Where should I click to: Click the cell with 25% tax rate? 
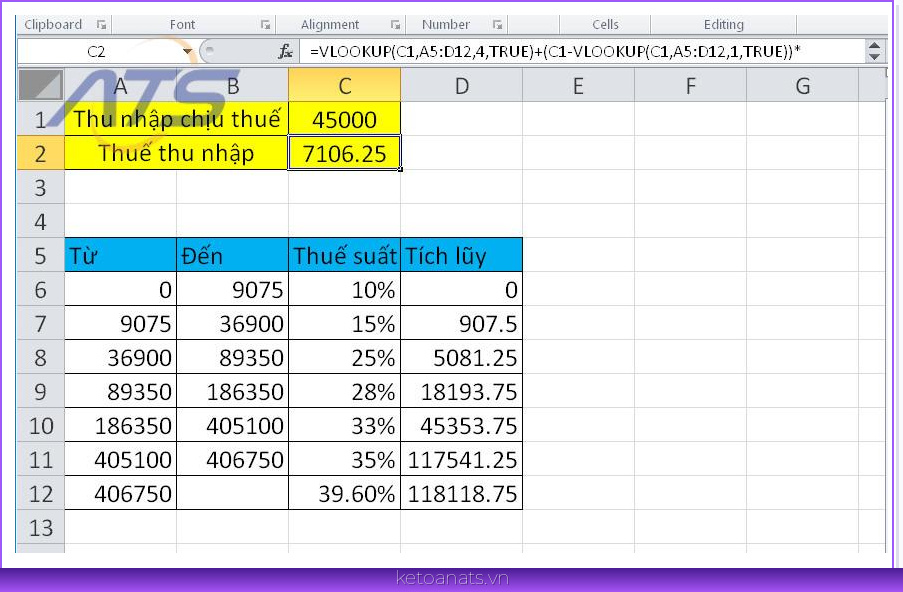344,357
